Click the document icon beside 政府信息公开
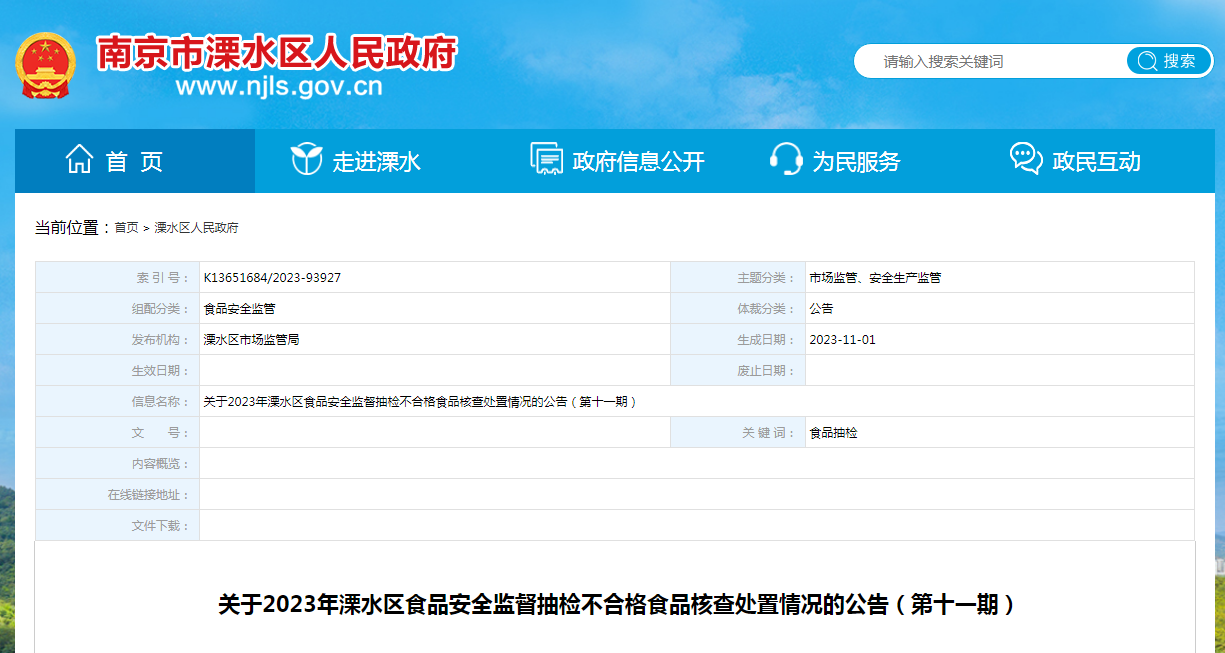Image resolution: width=1225 pixels, height=653 pixels. [x=546, y=160]
